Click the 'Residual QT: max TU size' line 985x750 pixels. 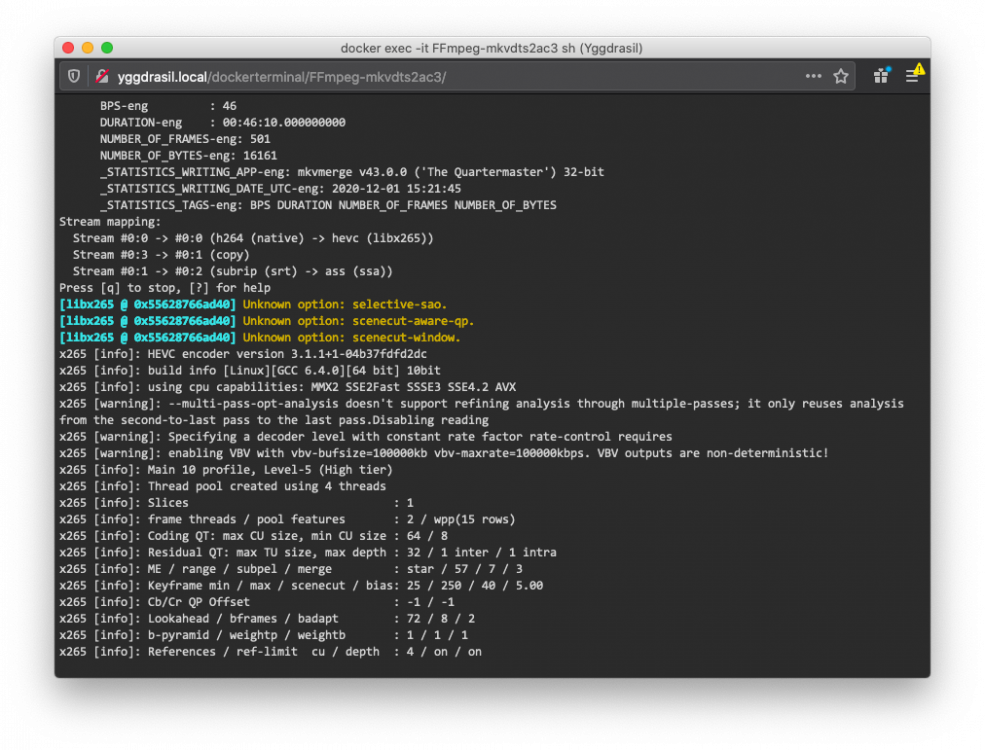308,553
